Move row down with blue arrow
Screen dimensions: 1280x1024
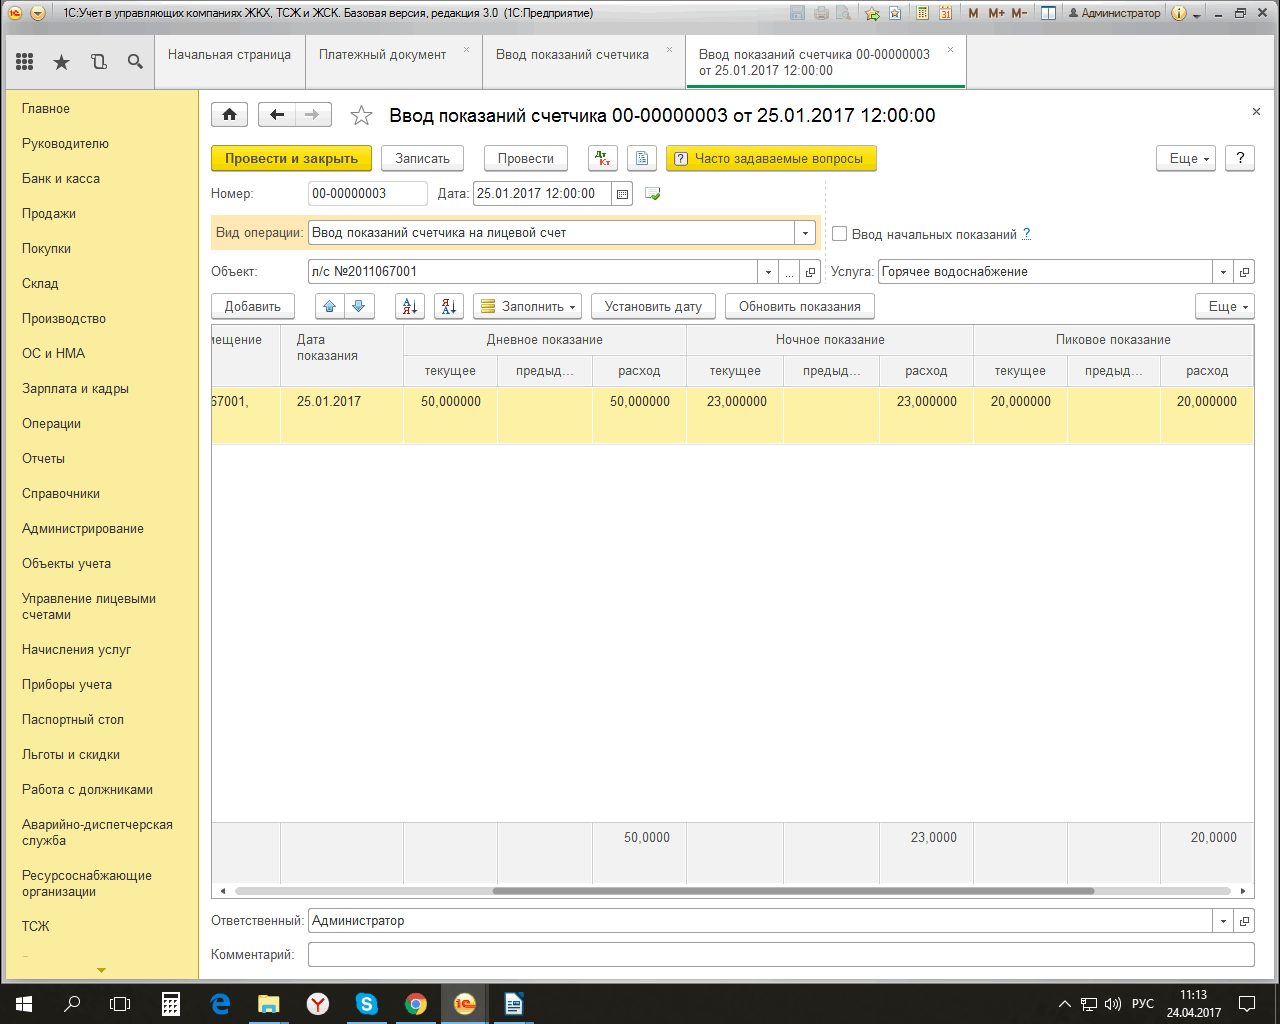pos(359,306)
